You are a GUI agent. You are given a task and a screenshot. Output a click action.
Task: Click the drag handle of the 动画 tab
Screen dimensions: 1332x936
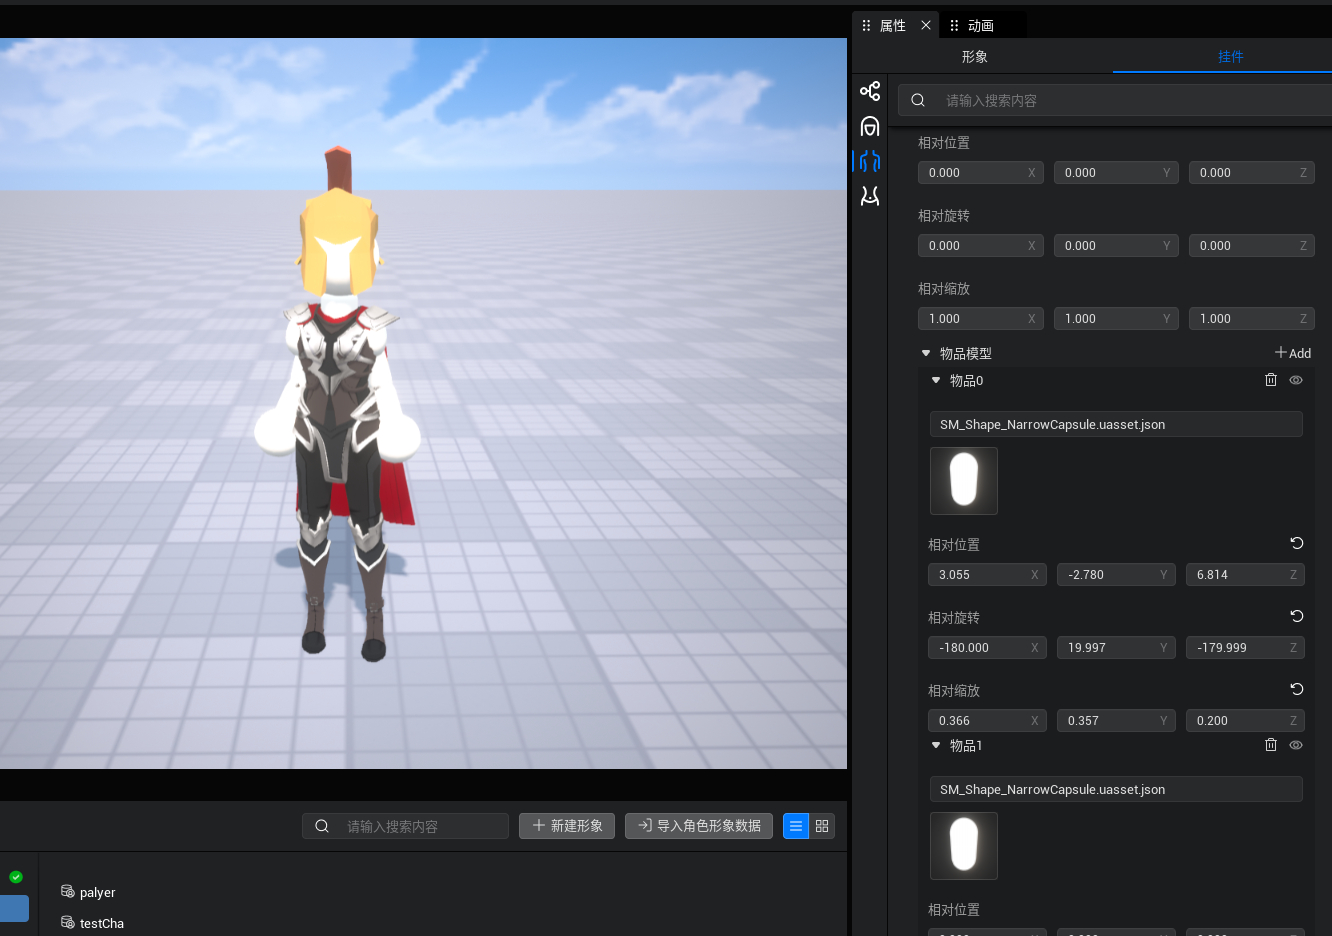click(954, 25)
